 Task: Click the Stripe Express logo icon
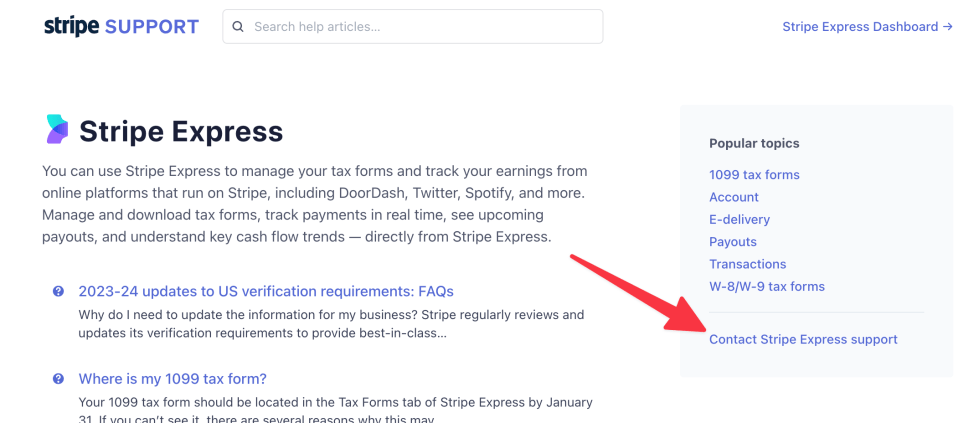click(57, 130)
